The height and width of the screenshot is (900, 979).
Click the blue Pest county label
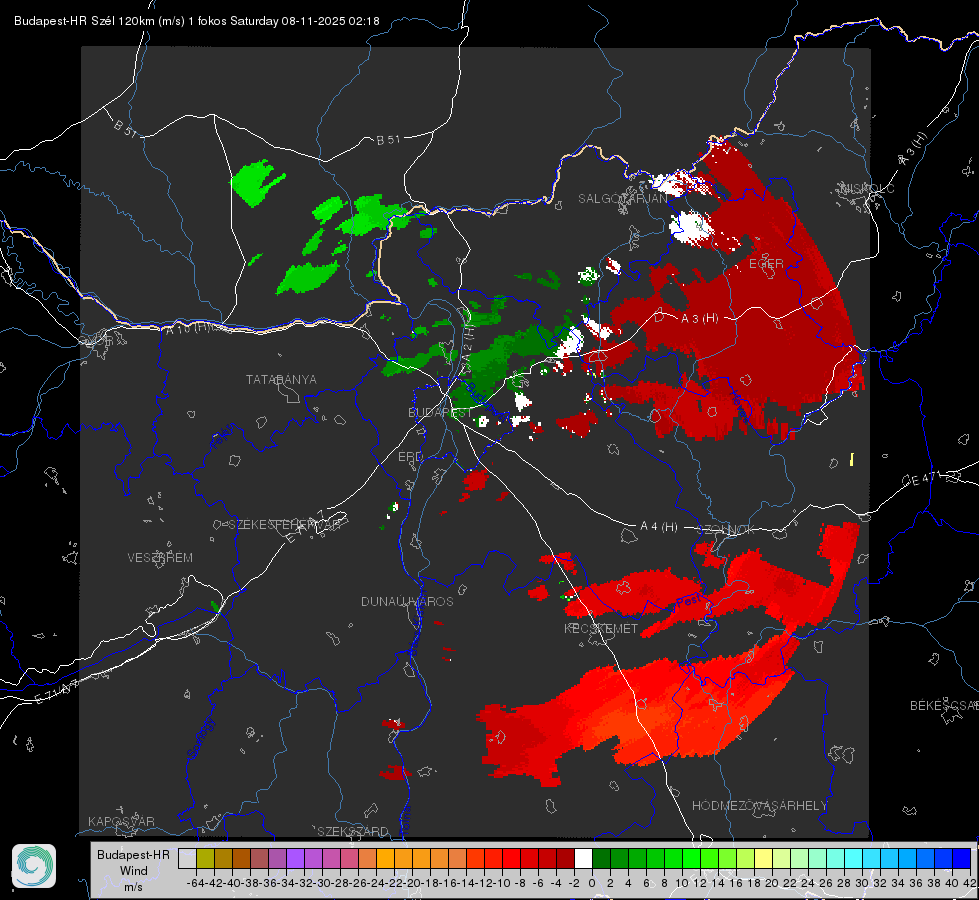pos(691,601)
